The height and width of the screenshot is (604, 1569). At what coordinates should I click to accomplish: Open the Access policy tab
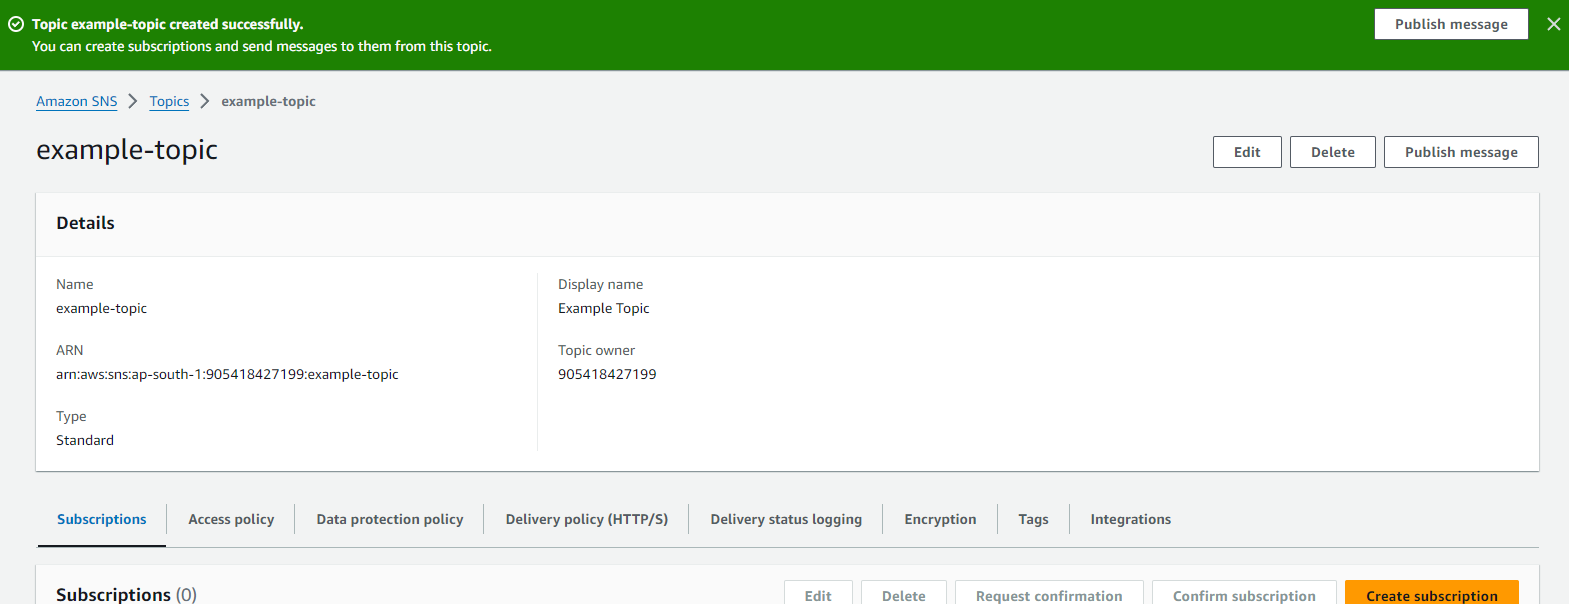[231, 519]
